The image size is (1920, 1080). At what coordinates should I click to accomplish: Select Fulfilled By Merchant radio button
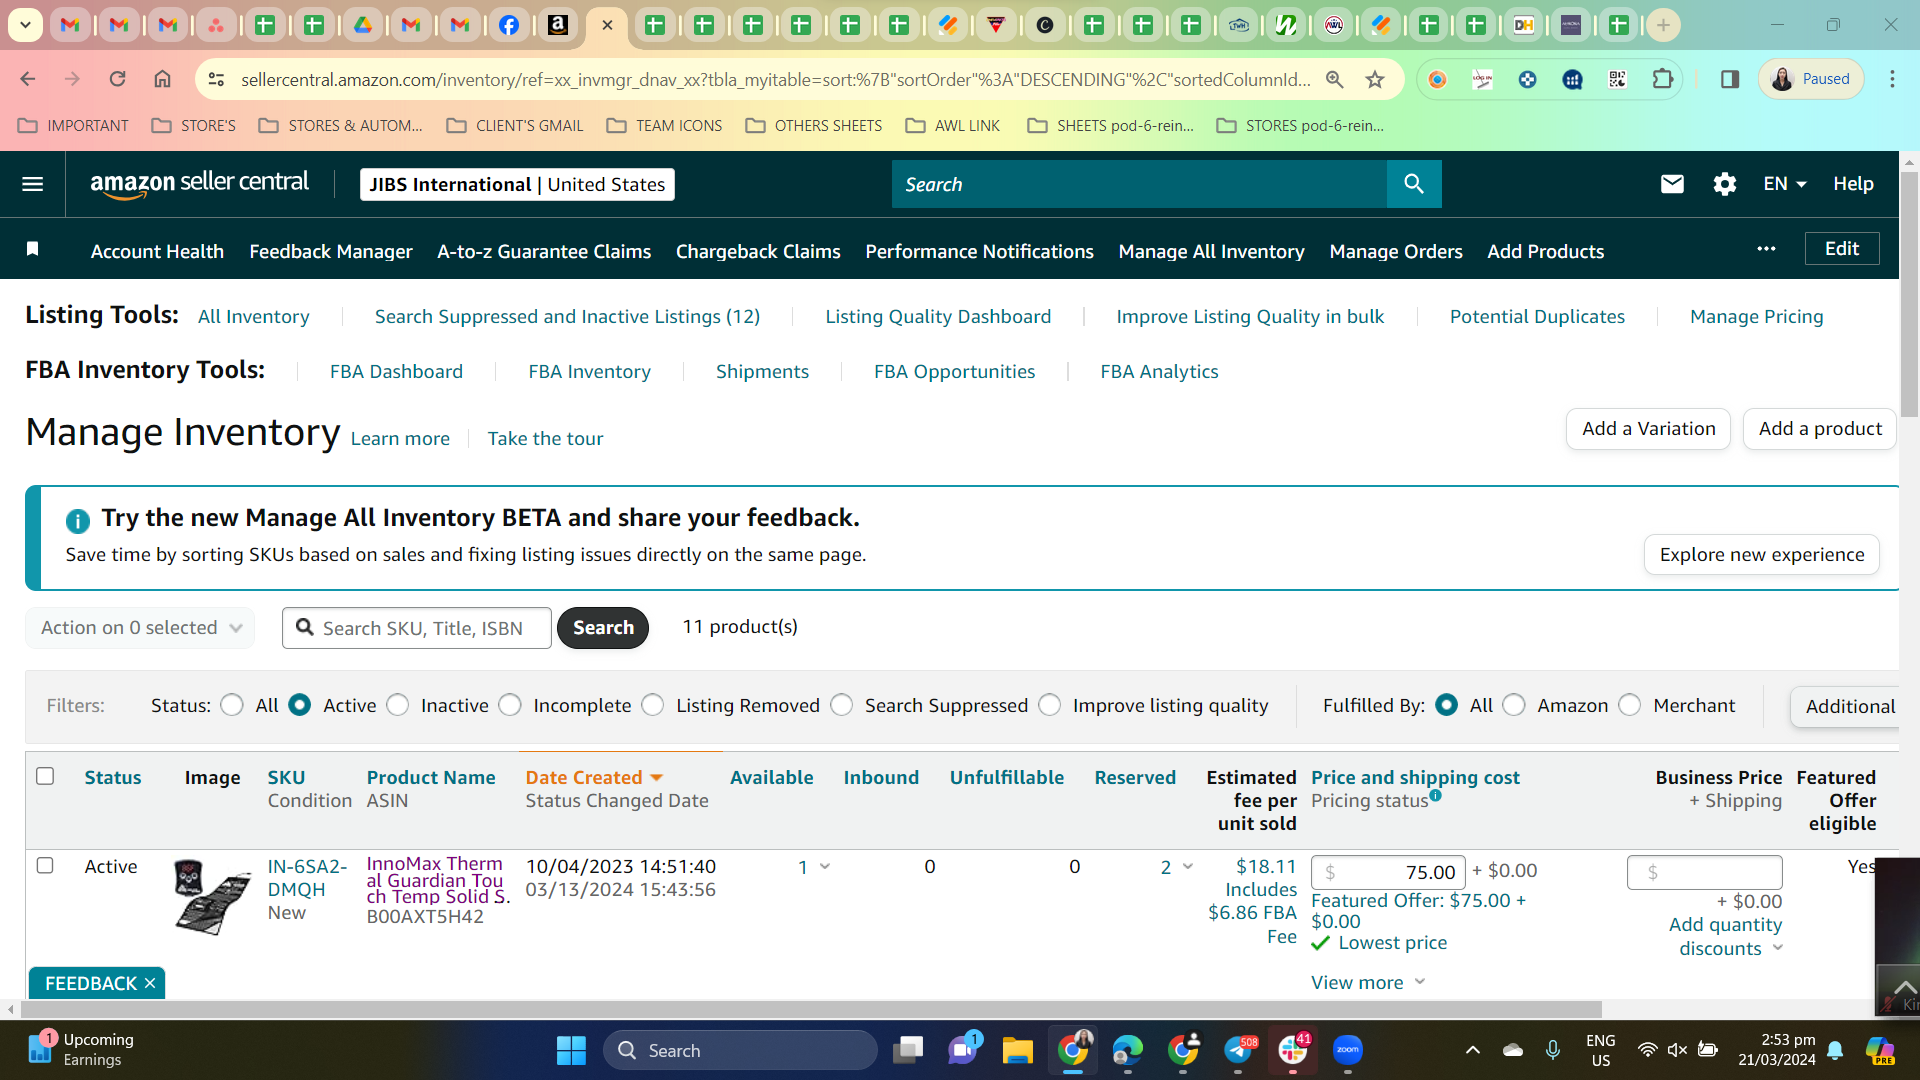[x=1630, y=705]
